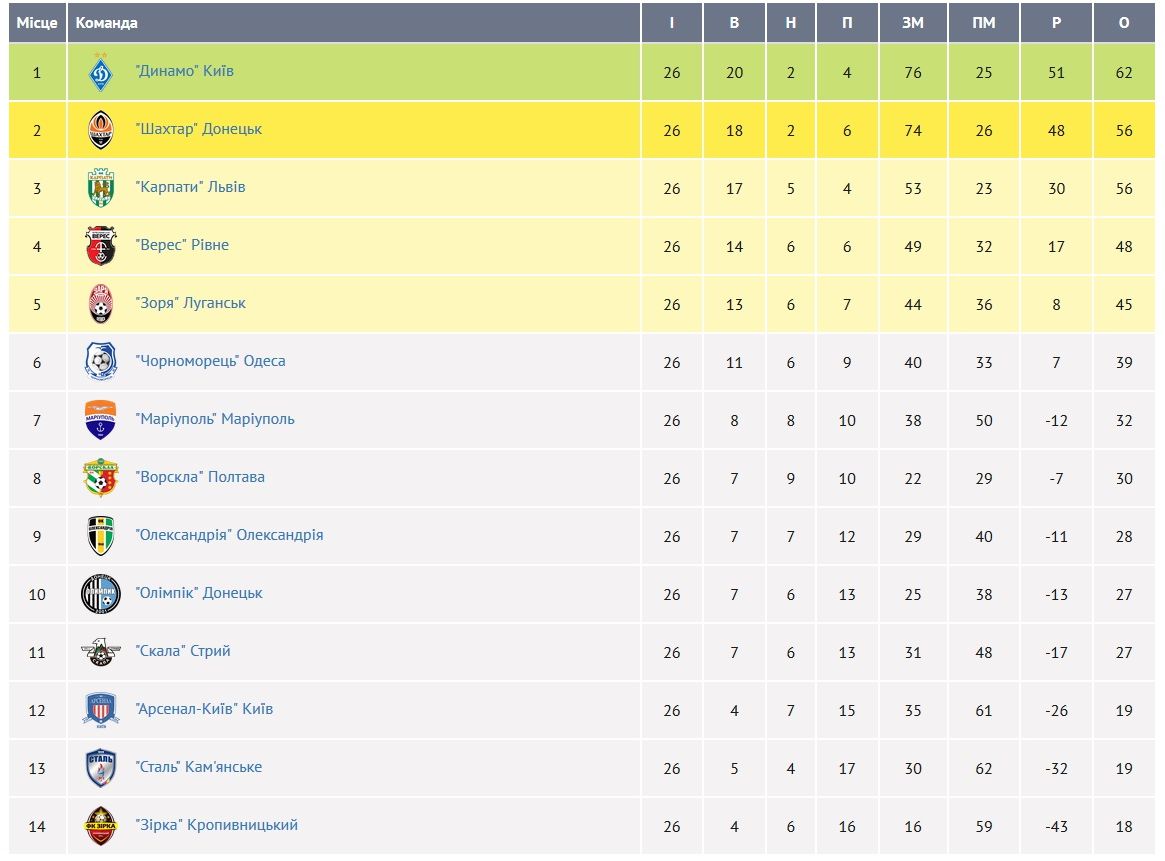
Task: Click the "Місце" column header
Action: pos(37,23)
